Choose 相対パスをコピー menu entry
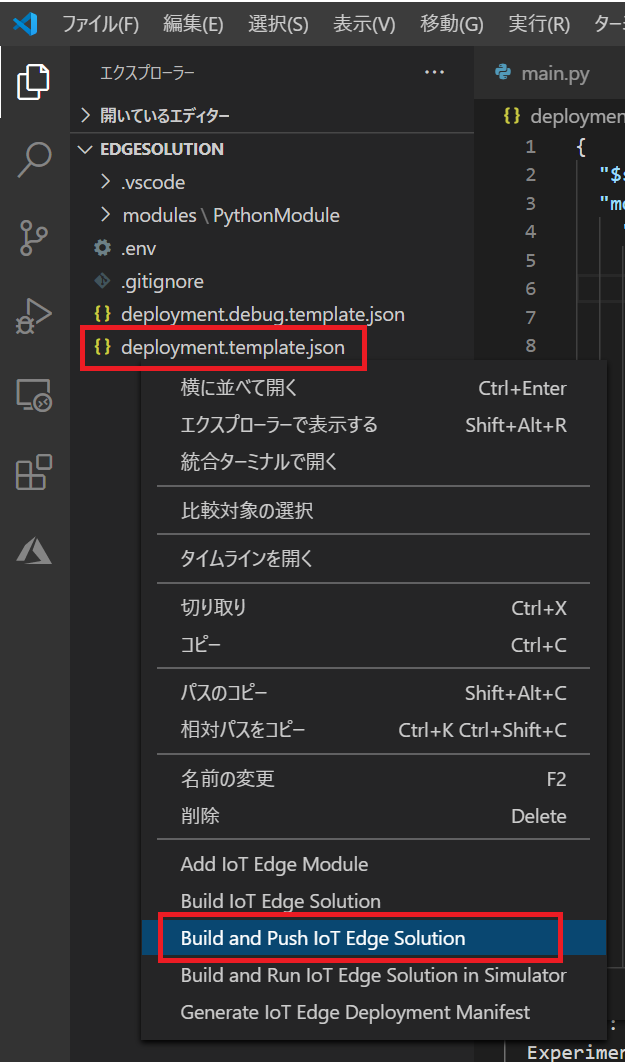The width and height of the screenshot is (625, 1062). (x=373, y=731)
